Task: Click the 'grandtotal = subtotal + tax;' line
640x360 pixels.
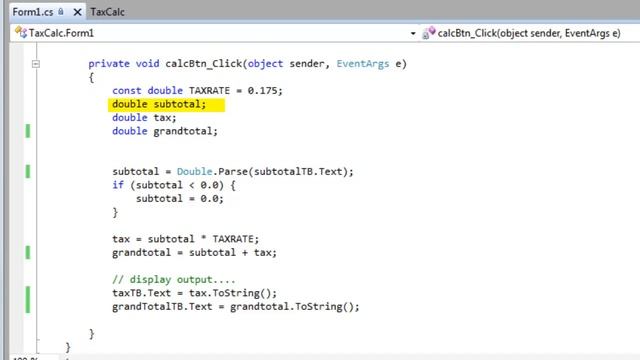Action: click(194, 253)
